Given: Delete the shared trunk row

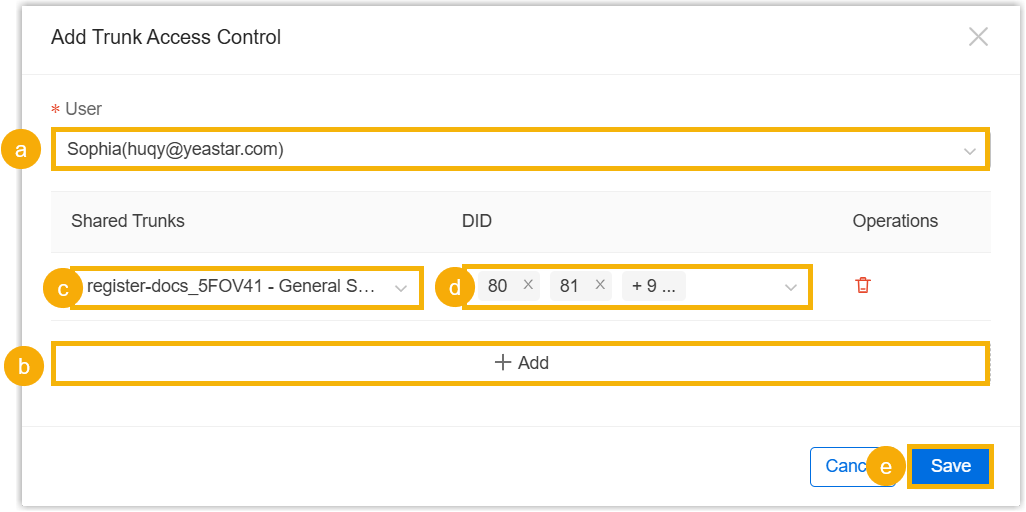Looking at the screenshot, I should click(863, 285).
